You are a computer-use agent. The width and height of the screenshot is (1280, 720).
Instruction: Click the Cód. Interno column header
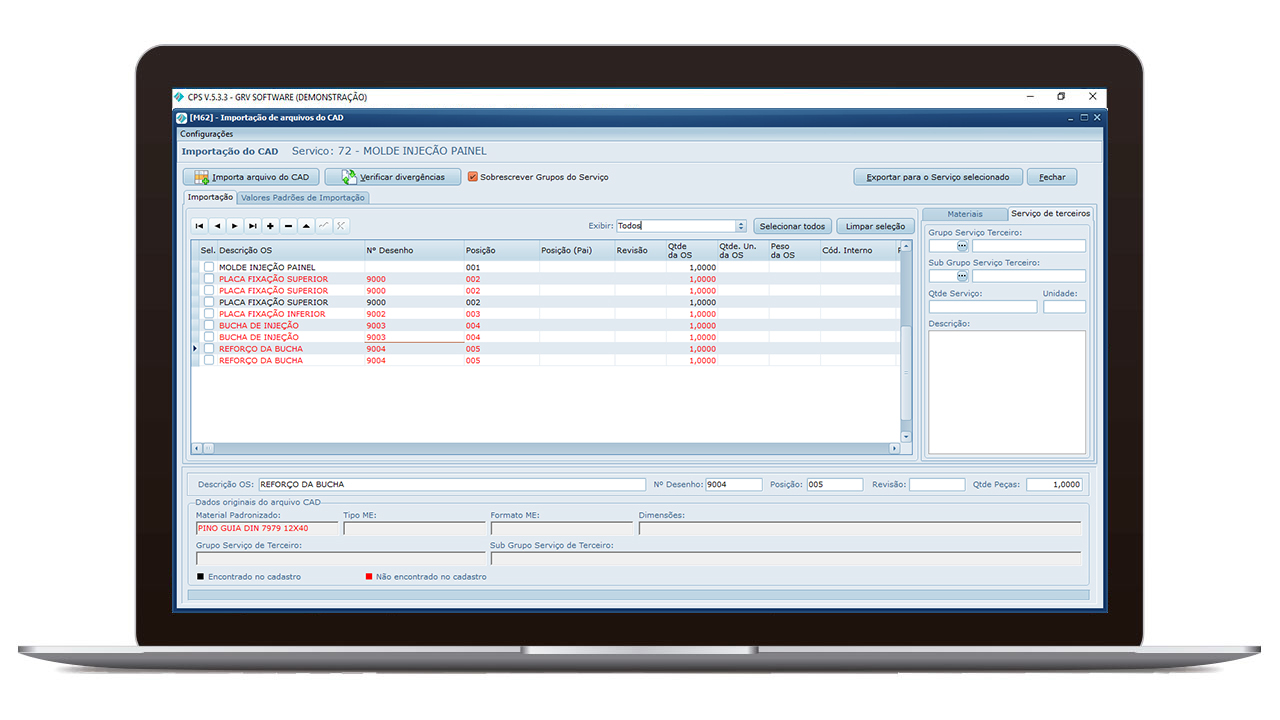(858, 250)
